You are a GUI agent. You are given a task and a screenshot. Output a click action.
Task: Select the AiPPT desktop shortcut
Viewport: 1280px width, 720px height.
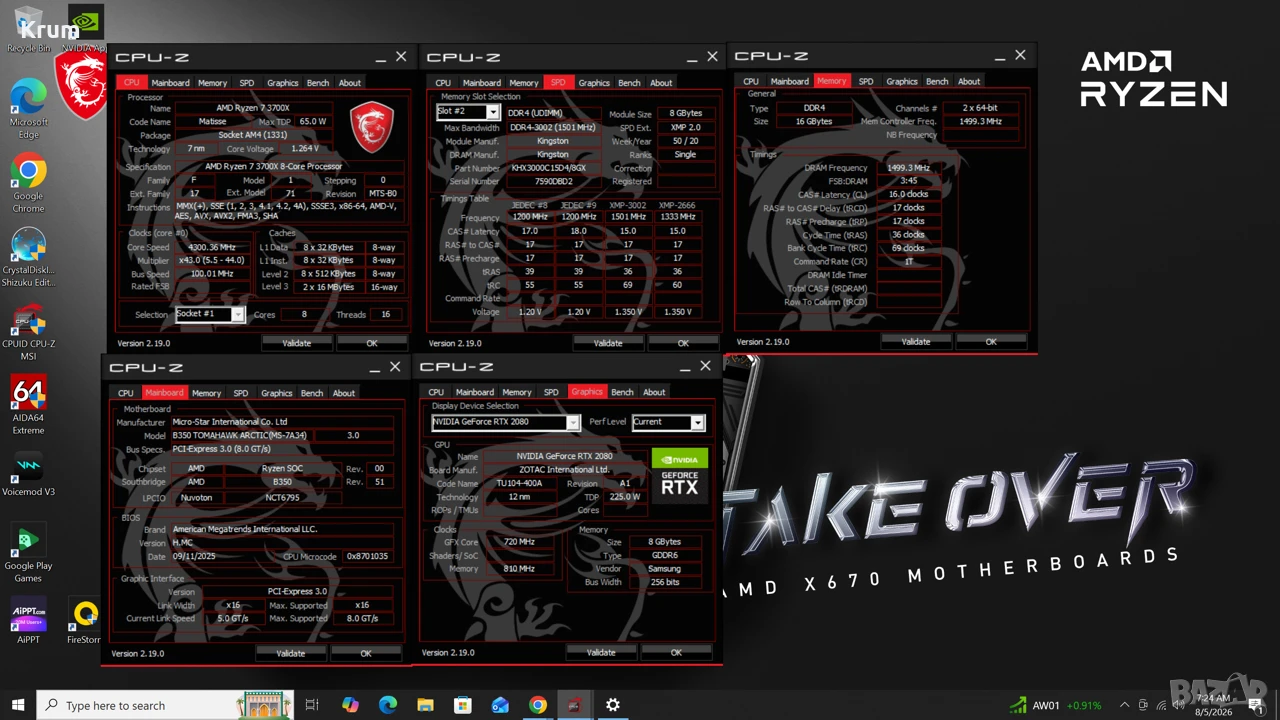click(28, 621)
